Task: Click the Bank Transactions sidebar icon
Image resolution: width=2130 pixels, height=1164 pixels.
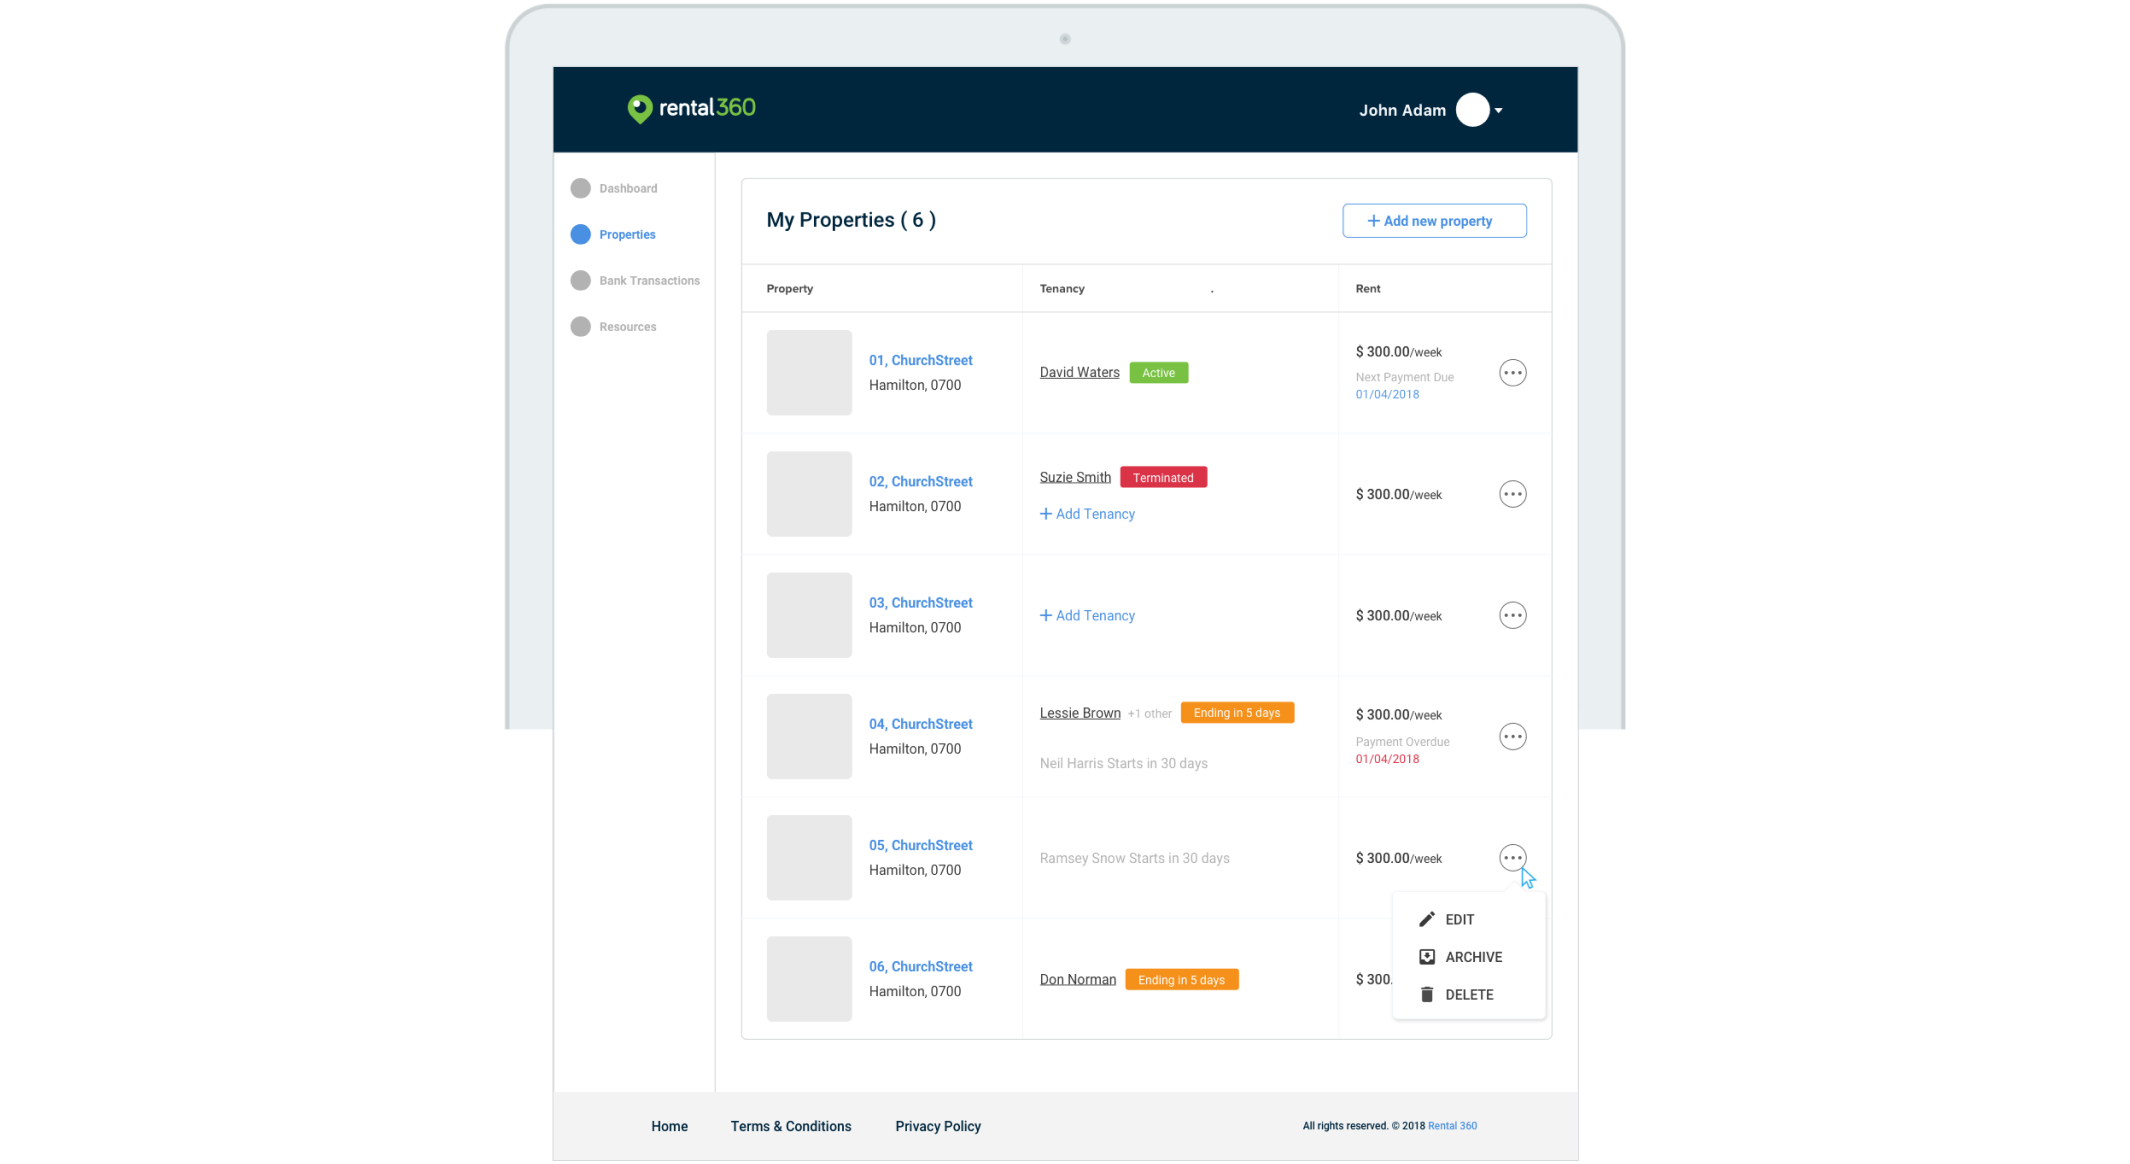Action: pos(580,281)
